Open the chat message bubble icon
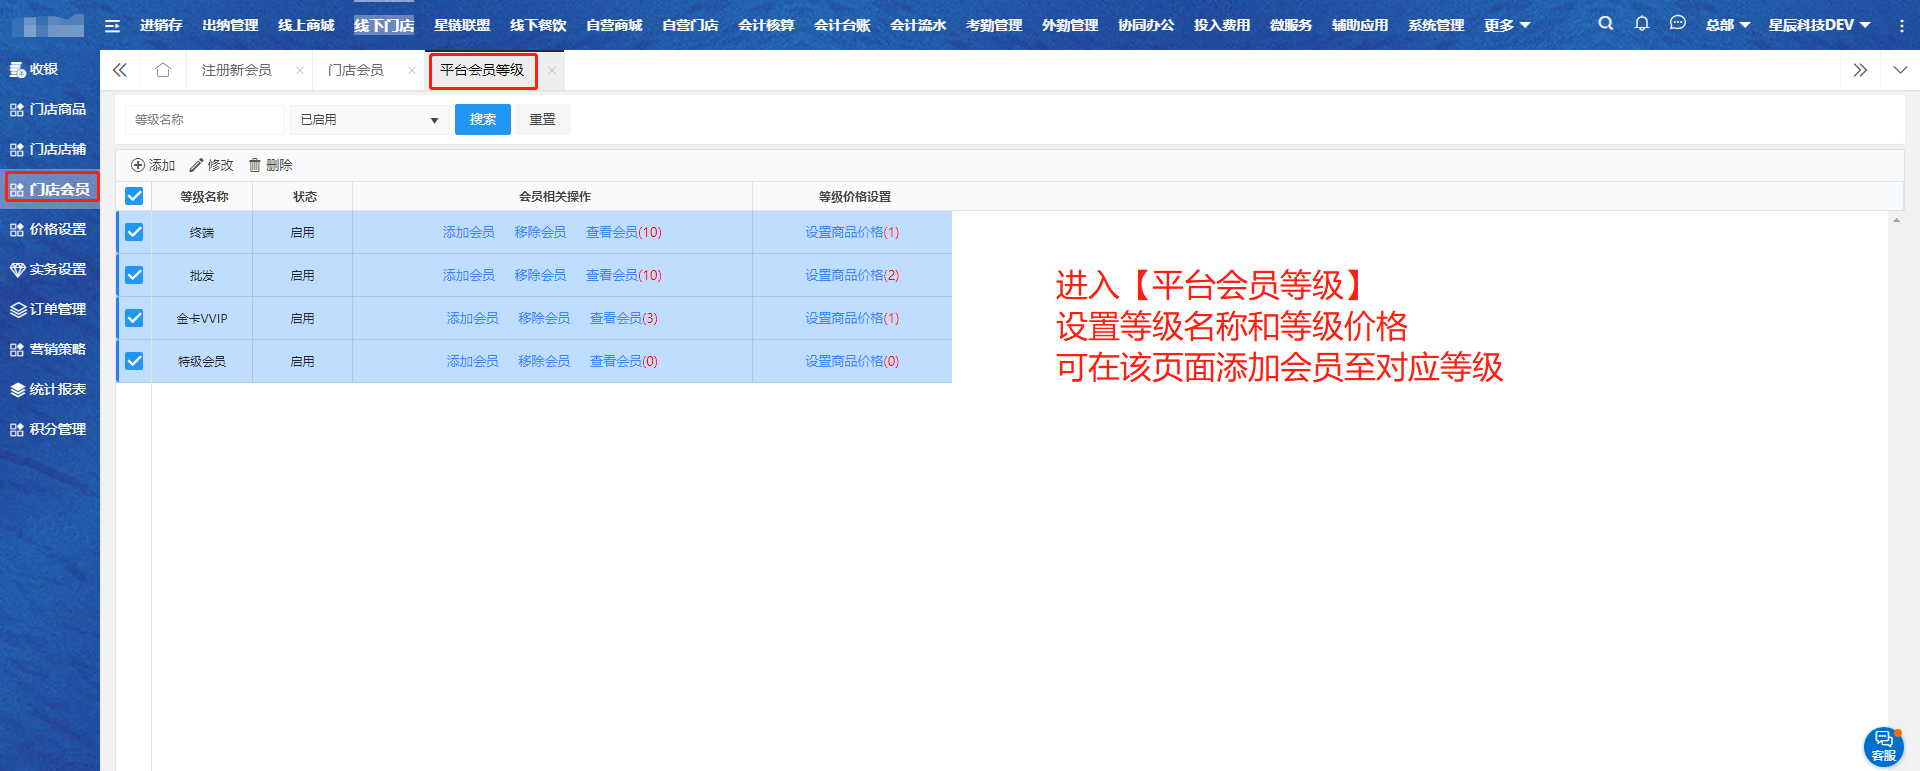Screen dimensions: 1920x771 tap(1677, 24)
